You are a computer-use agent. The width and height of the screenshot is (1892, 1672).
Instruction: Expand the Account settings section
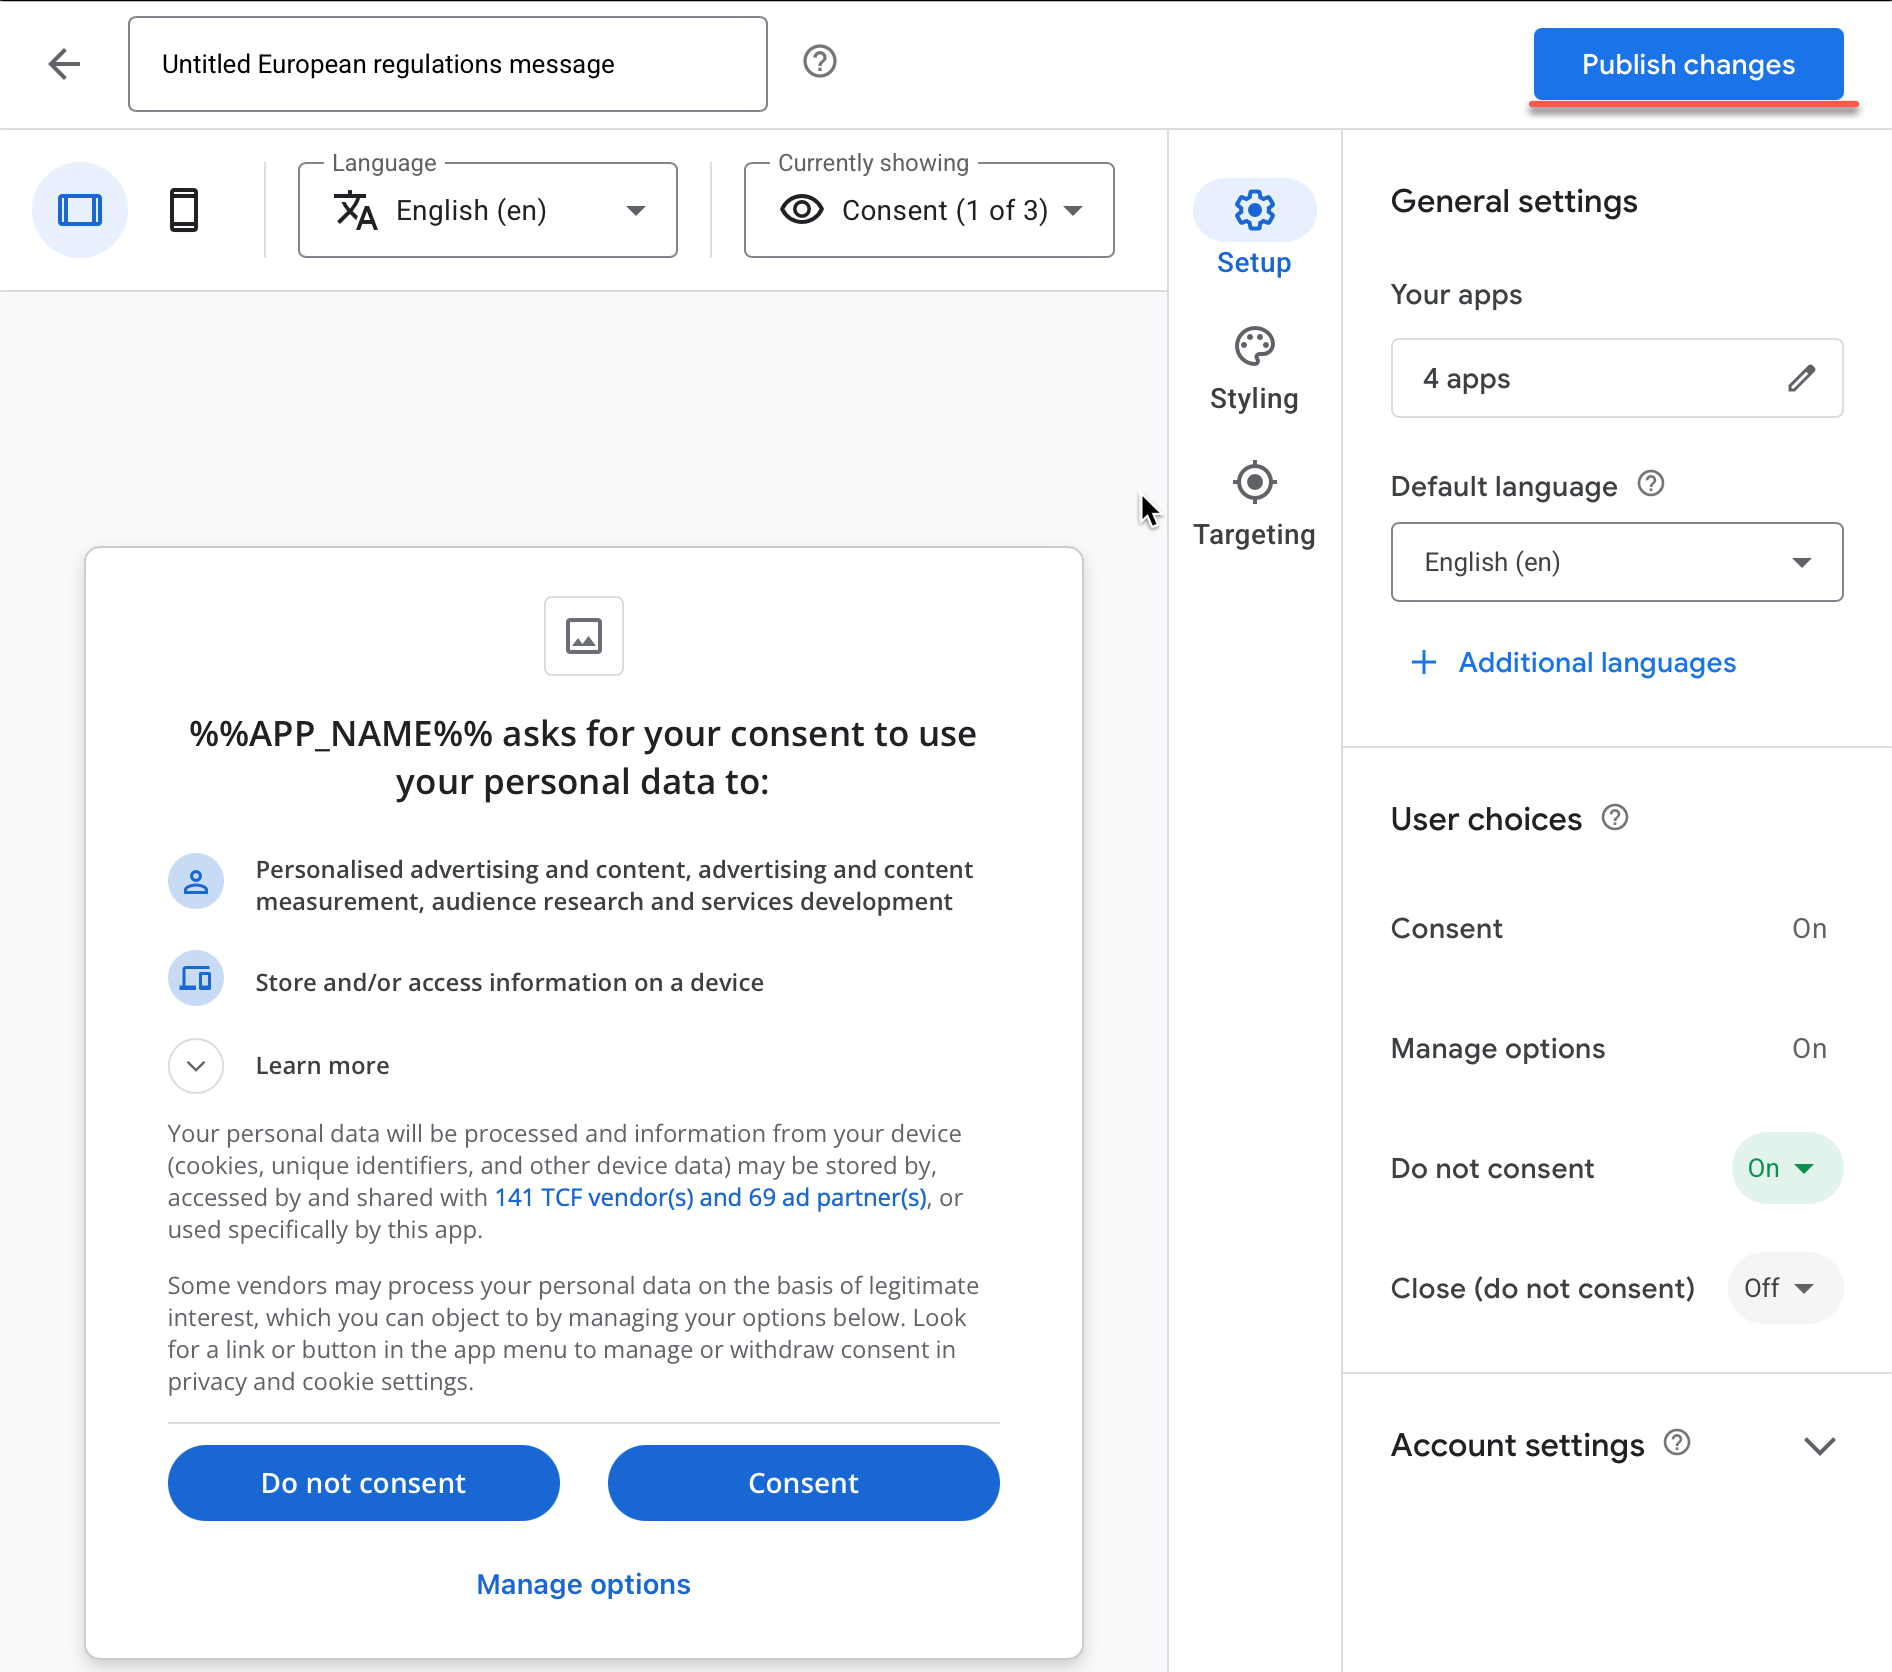tap(1819, 1445)
